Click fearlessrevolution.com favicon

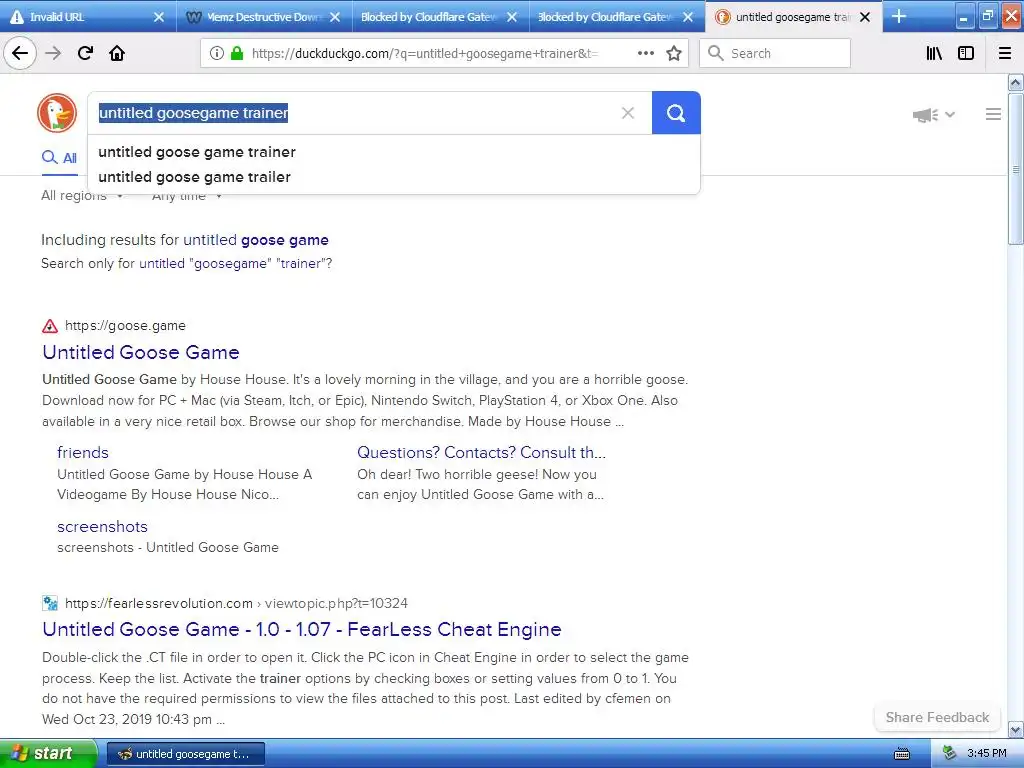50,603
